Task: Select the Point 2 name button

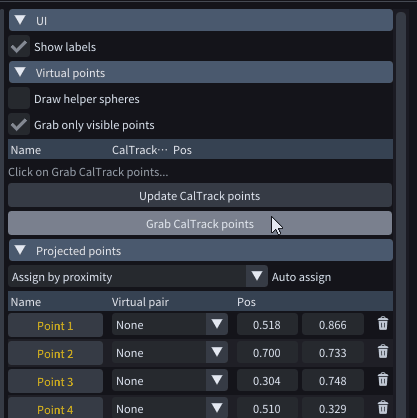Action: click(x=55, y=353)
